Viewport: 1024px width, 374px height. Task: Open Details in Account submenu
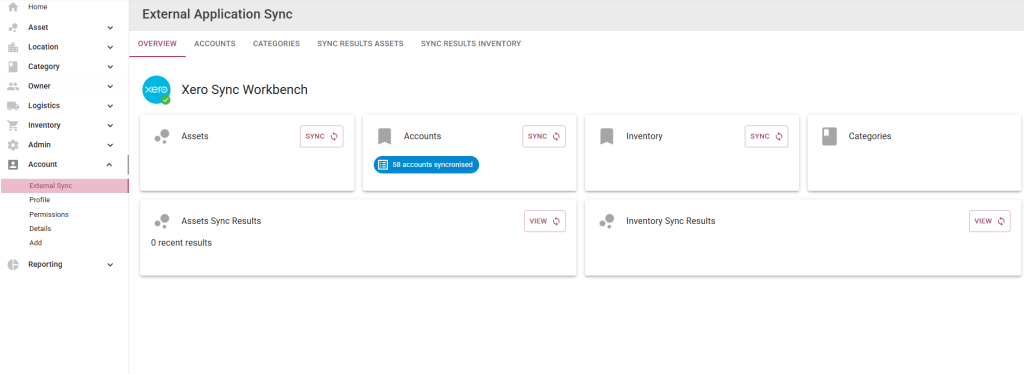pos(40,228)
